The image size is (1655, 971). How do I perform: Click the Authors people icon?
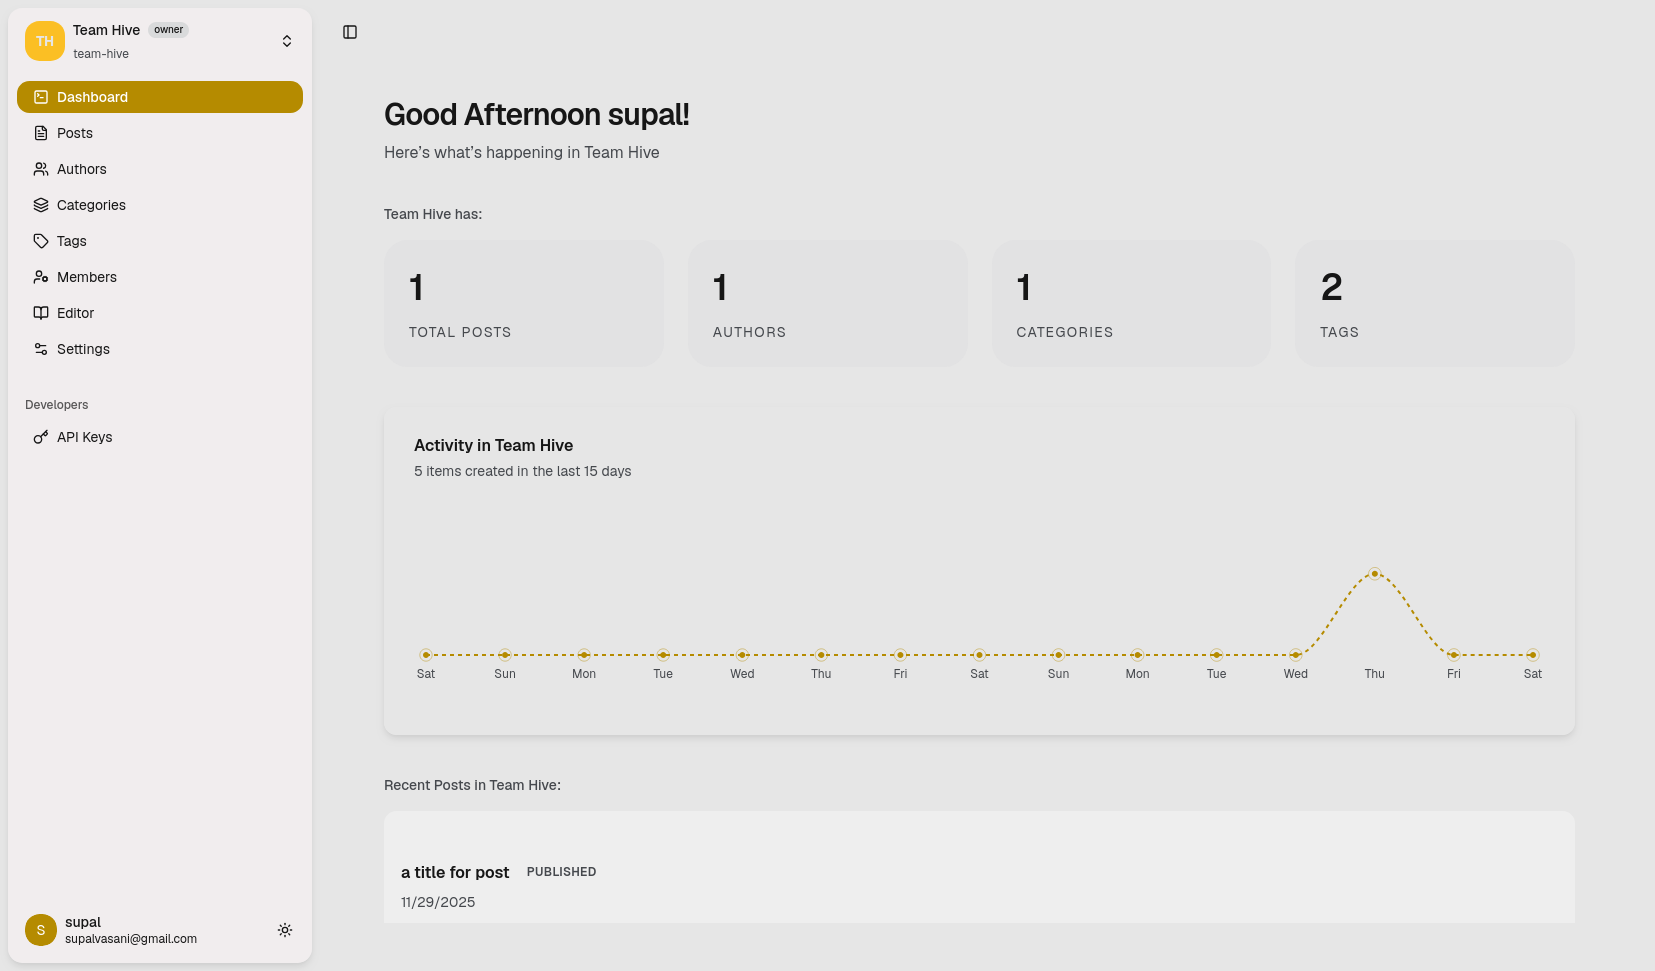click(41, 169)
